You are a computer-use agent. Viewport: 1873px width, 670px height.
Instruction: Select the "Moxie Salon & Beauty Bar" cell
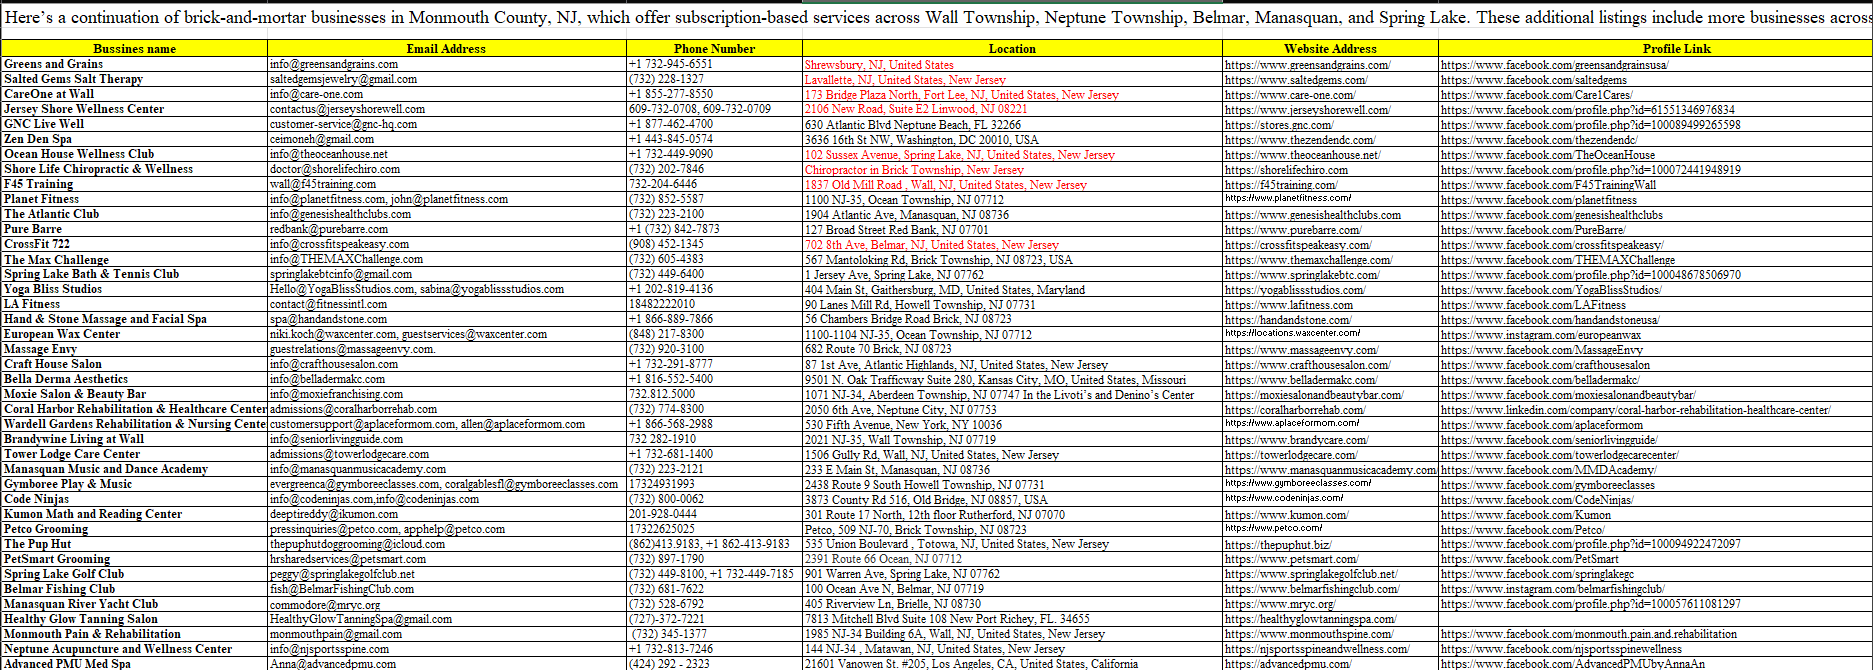[134, 394]
